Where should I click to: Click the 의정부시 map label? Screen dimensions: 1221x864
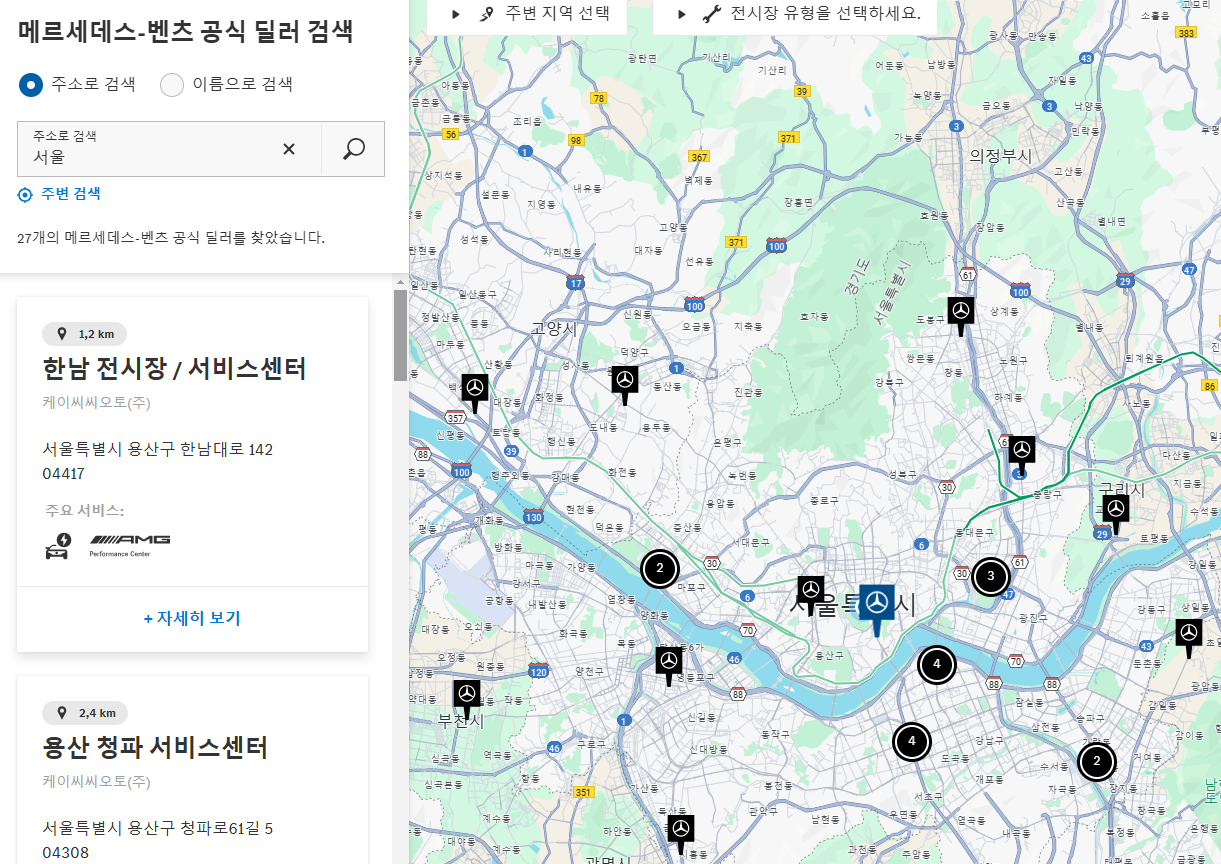coord(999,155)
